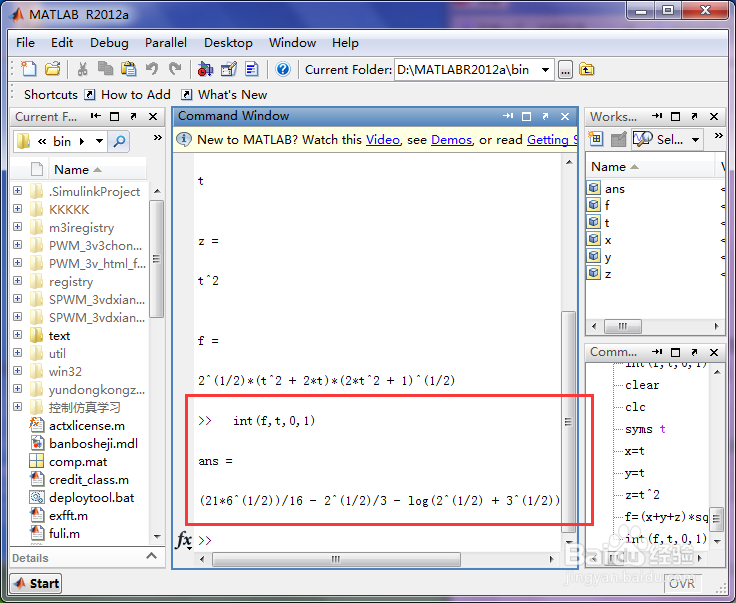Select the file actxlicense.m
This screenshot has width=736, height=603.
[87, 426]
